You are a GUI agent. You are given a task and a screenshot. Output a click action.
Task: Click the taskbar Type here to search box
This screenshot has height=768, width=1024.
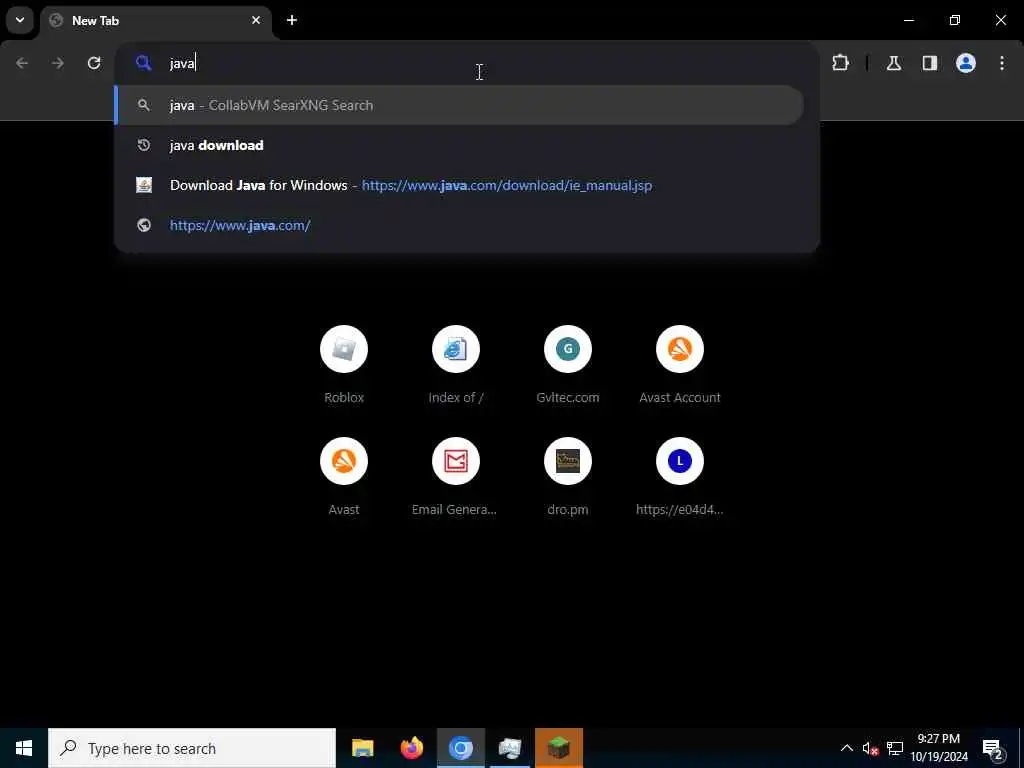(192, 748)
